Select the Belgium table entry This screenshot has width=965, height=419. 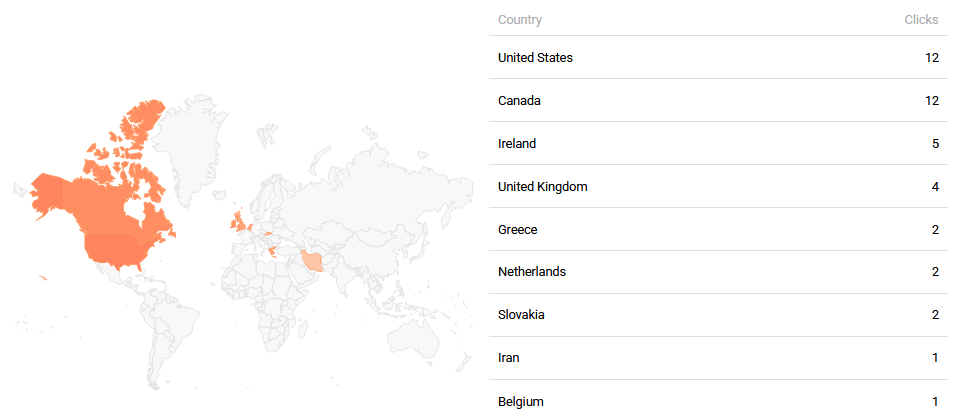click(521, 402)
